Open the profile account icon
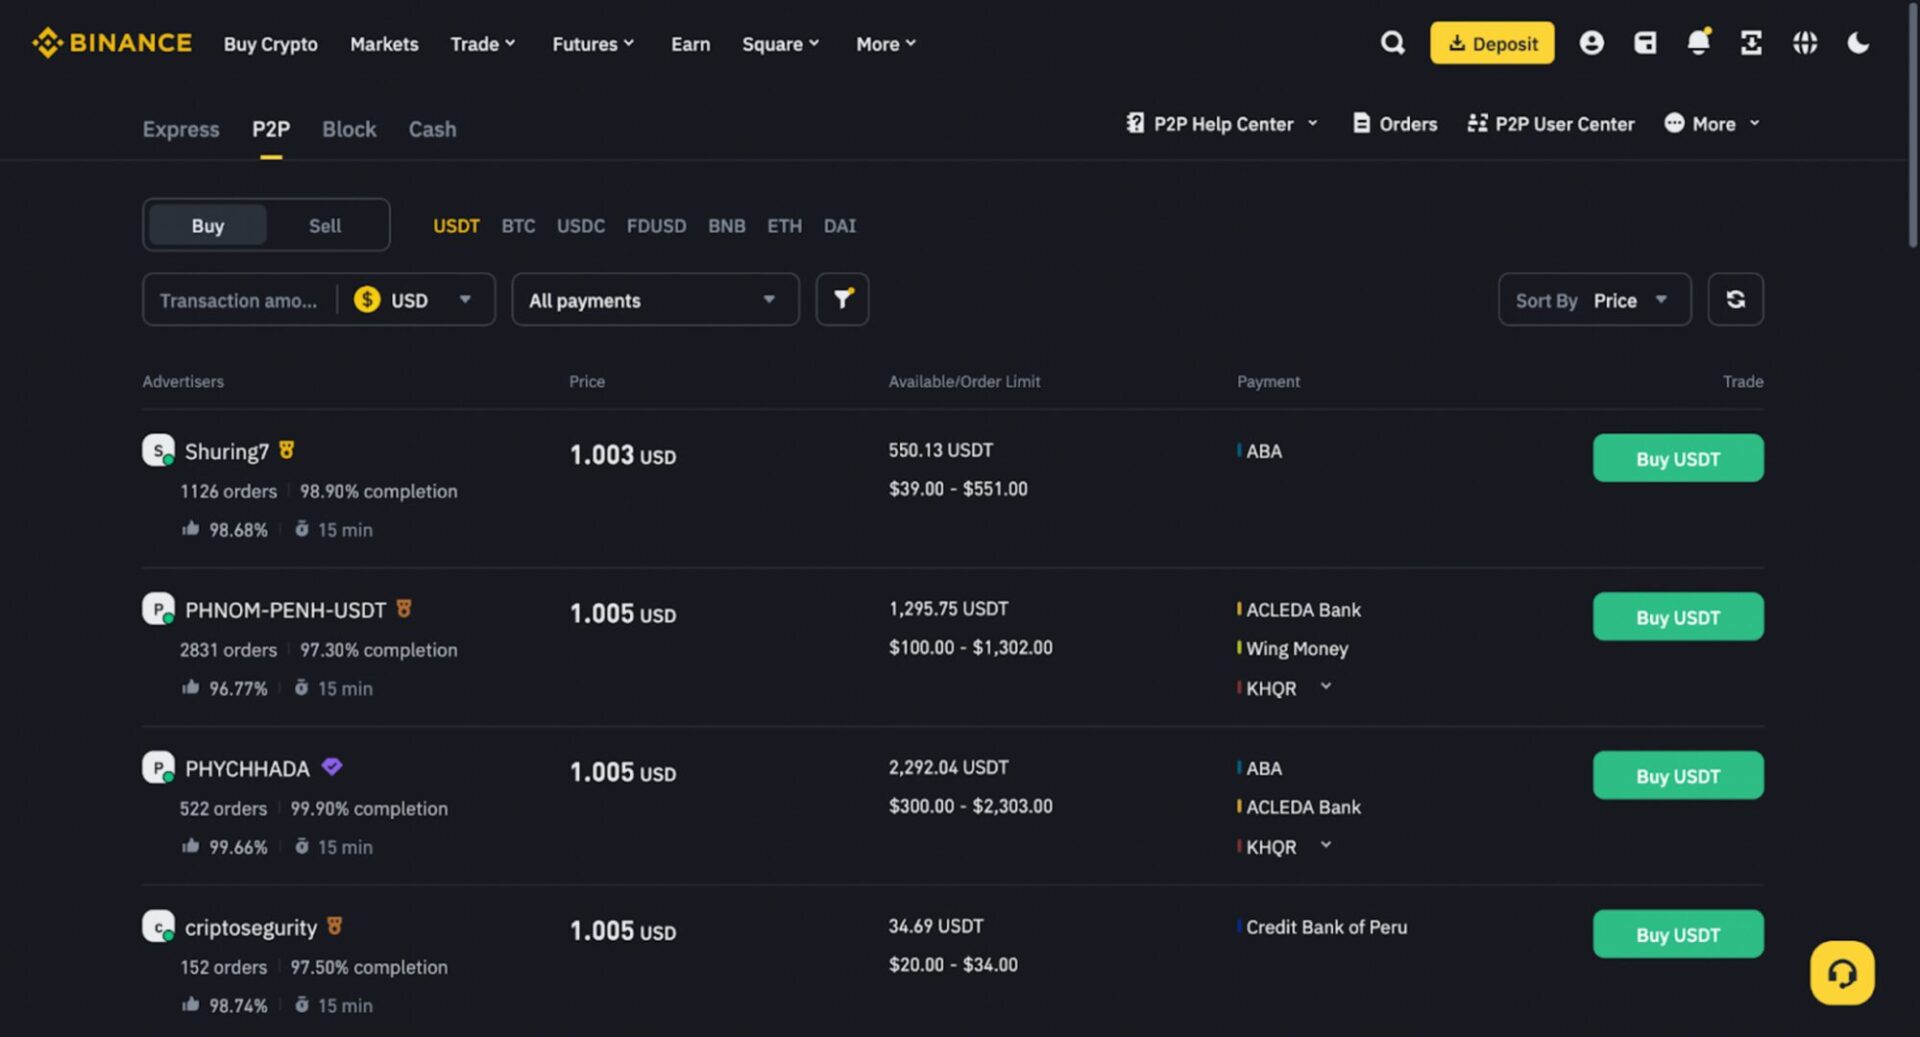 [1591, 43]
